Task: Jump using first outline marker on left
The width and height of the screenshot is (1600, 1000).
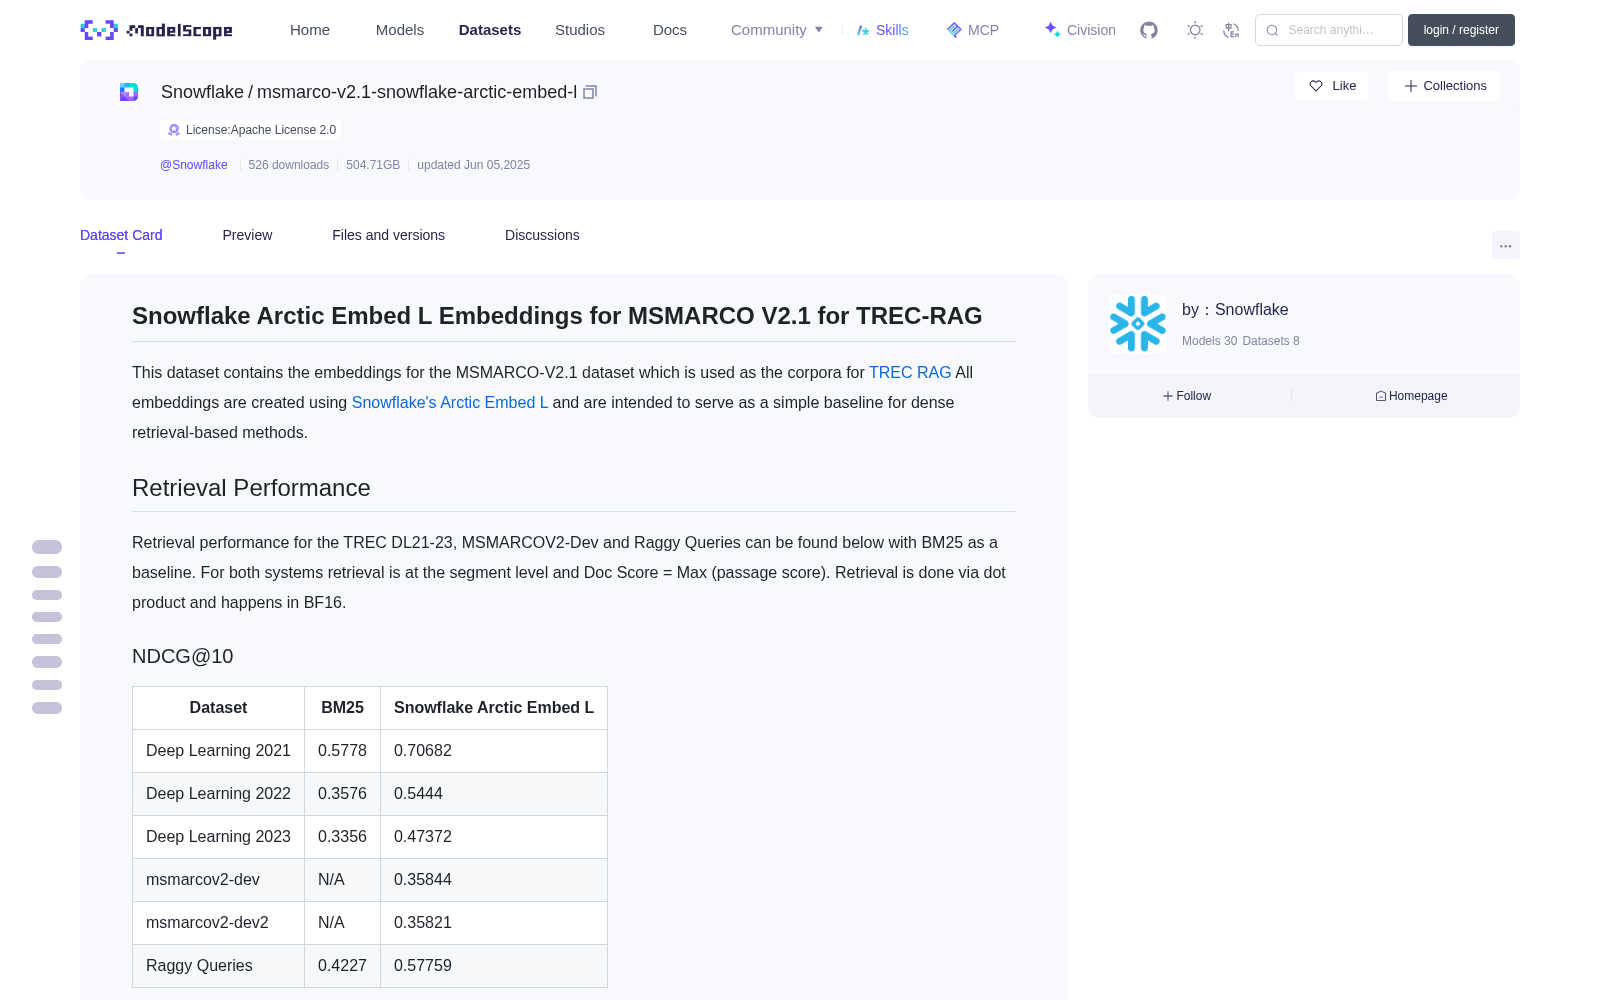Action: click(47, 547)
